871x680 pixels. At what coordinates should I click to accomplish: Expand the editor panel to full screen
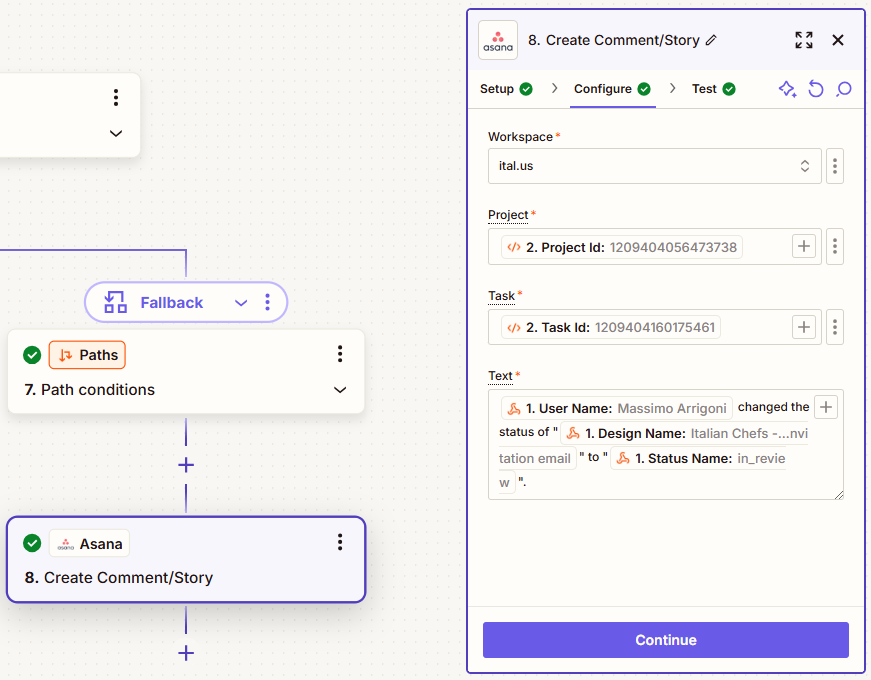point(804,40)
